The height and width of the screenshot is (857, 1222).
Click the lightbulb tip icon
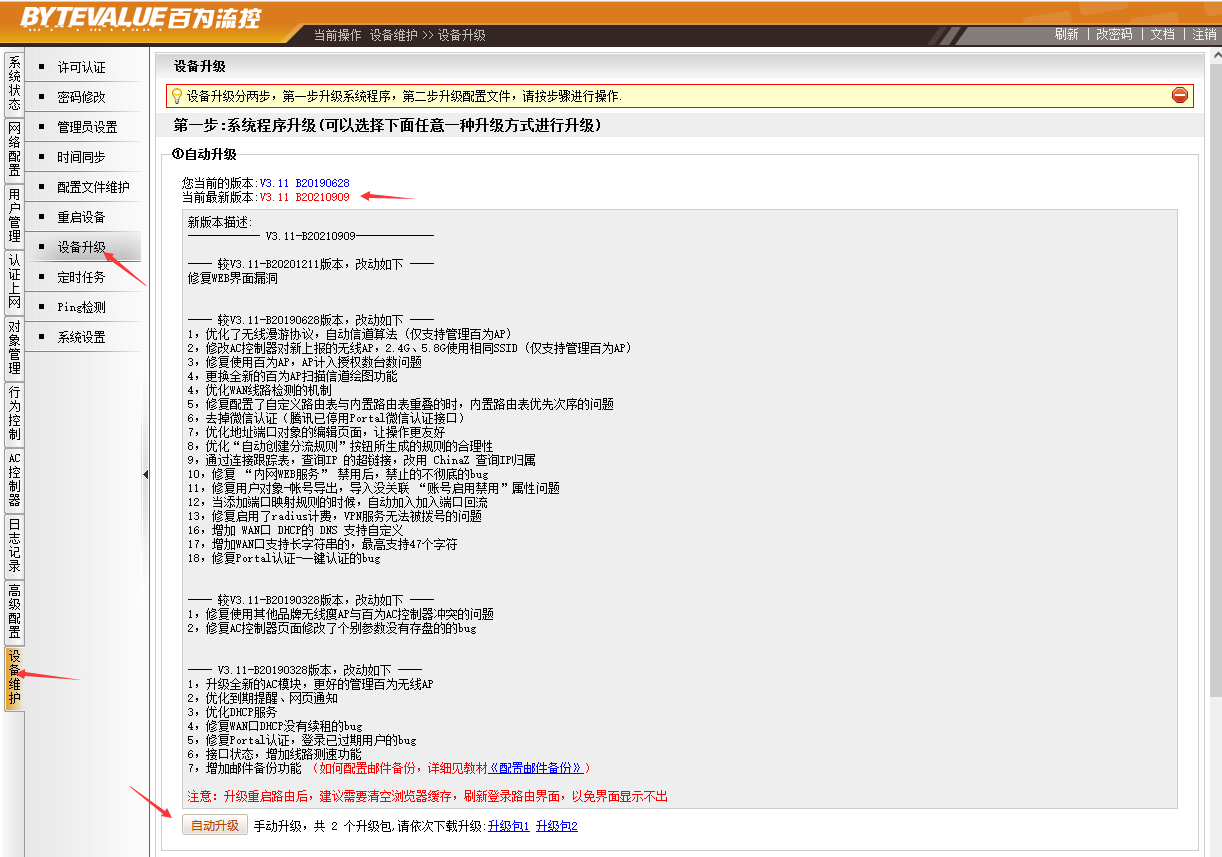[176, 96]
